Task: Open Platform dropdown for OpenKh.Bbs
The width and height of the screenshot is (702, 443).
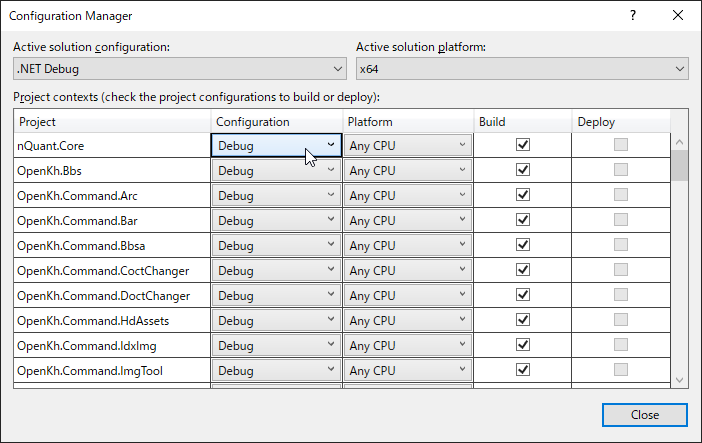Action: [x=408, y=170]
